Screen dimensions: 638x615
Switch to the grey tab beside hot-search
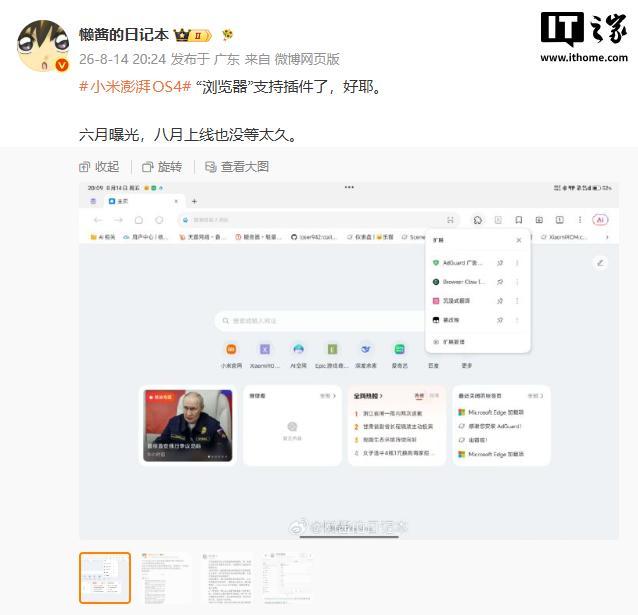tap(434, 396)
